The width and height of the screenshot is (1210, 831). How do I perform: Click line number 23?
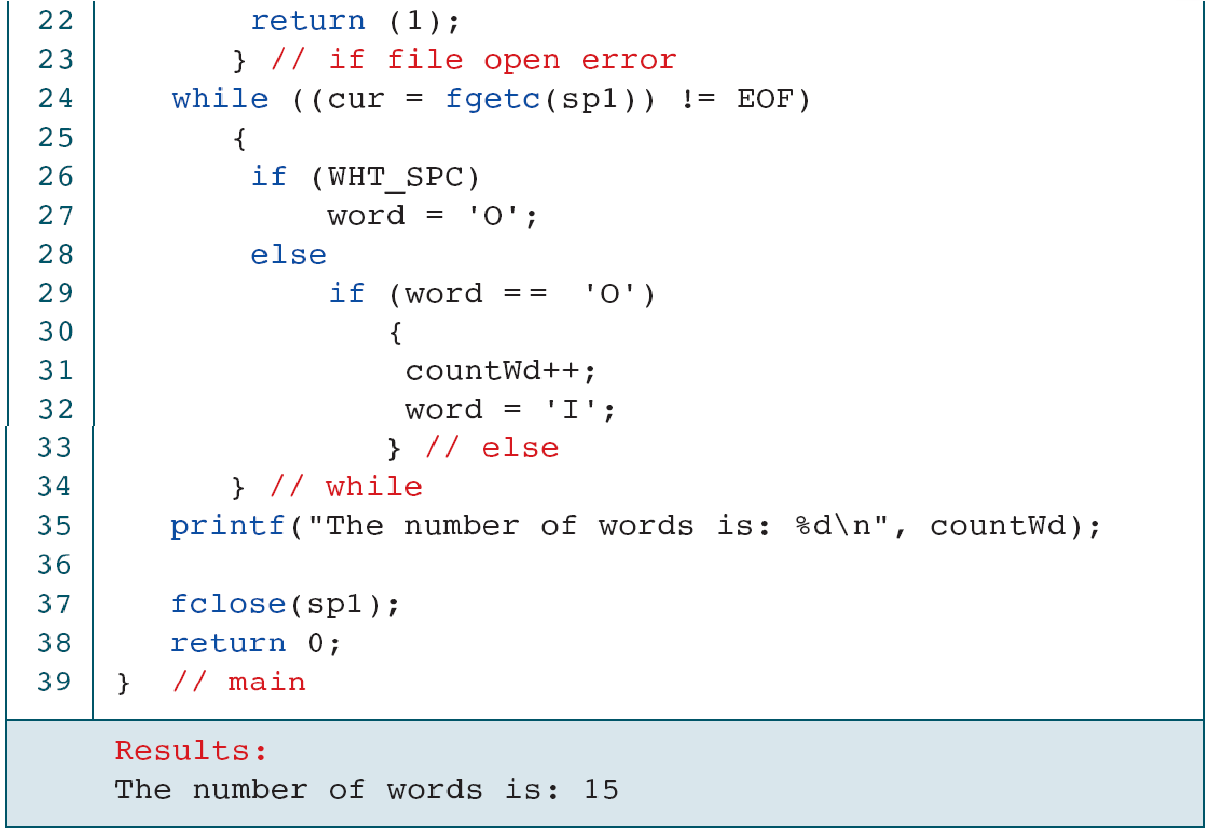click(x=56, y=60)
